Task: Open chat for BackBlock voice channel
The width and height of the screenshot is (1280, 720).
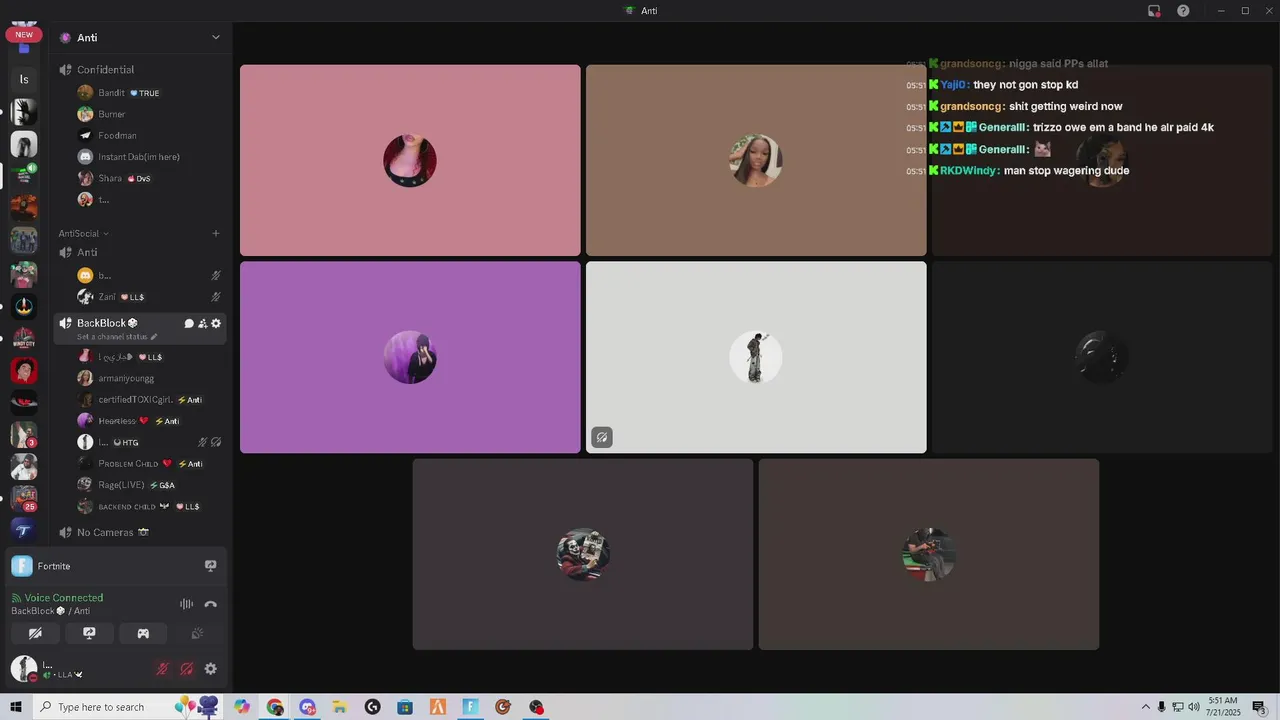Action: (189, 323)
